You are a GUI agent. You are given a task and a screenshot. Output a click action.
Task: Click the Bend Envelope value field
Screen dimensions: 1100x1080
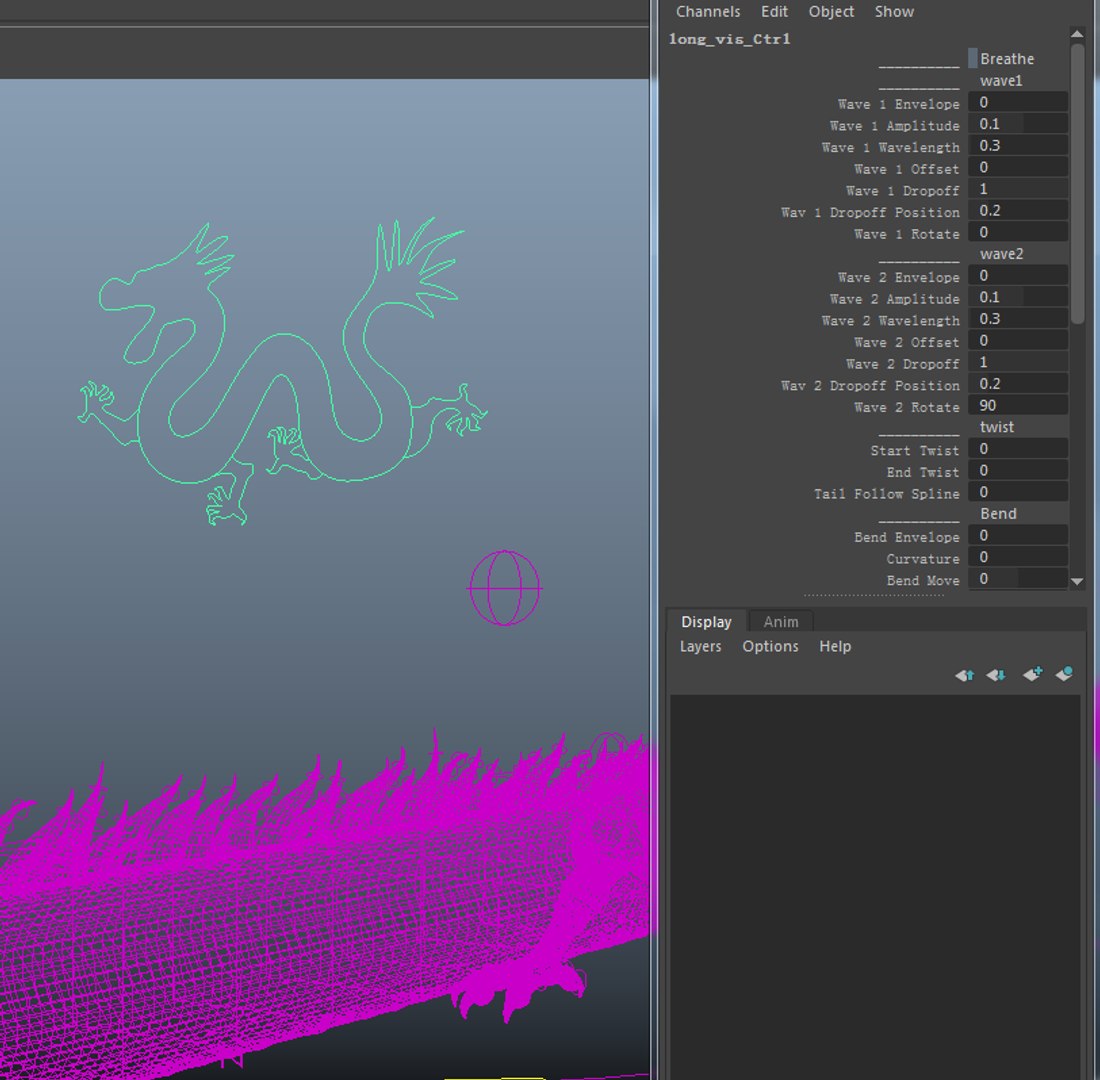(1018, 536)
